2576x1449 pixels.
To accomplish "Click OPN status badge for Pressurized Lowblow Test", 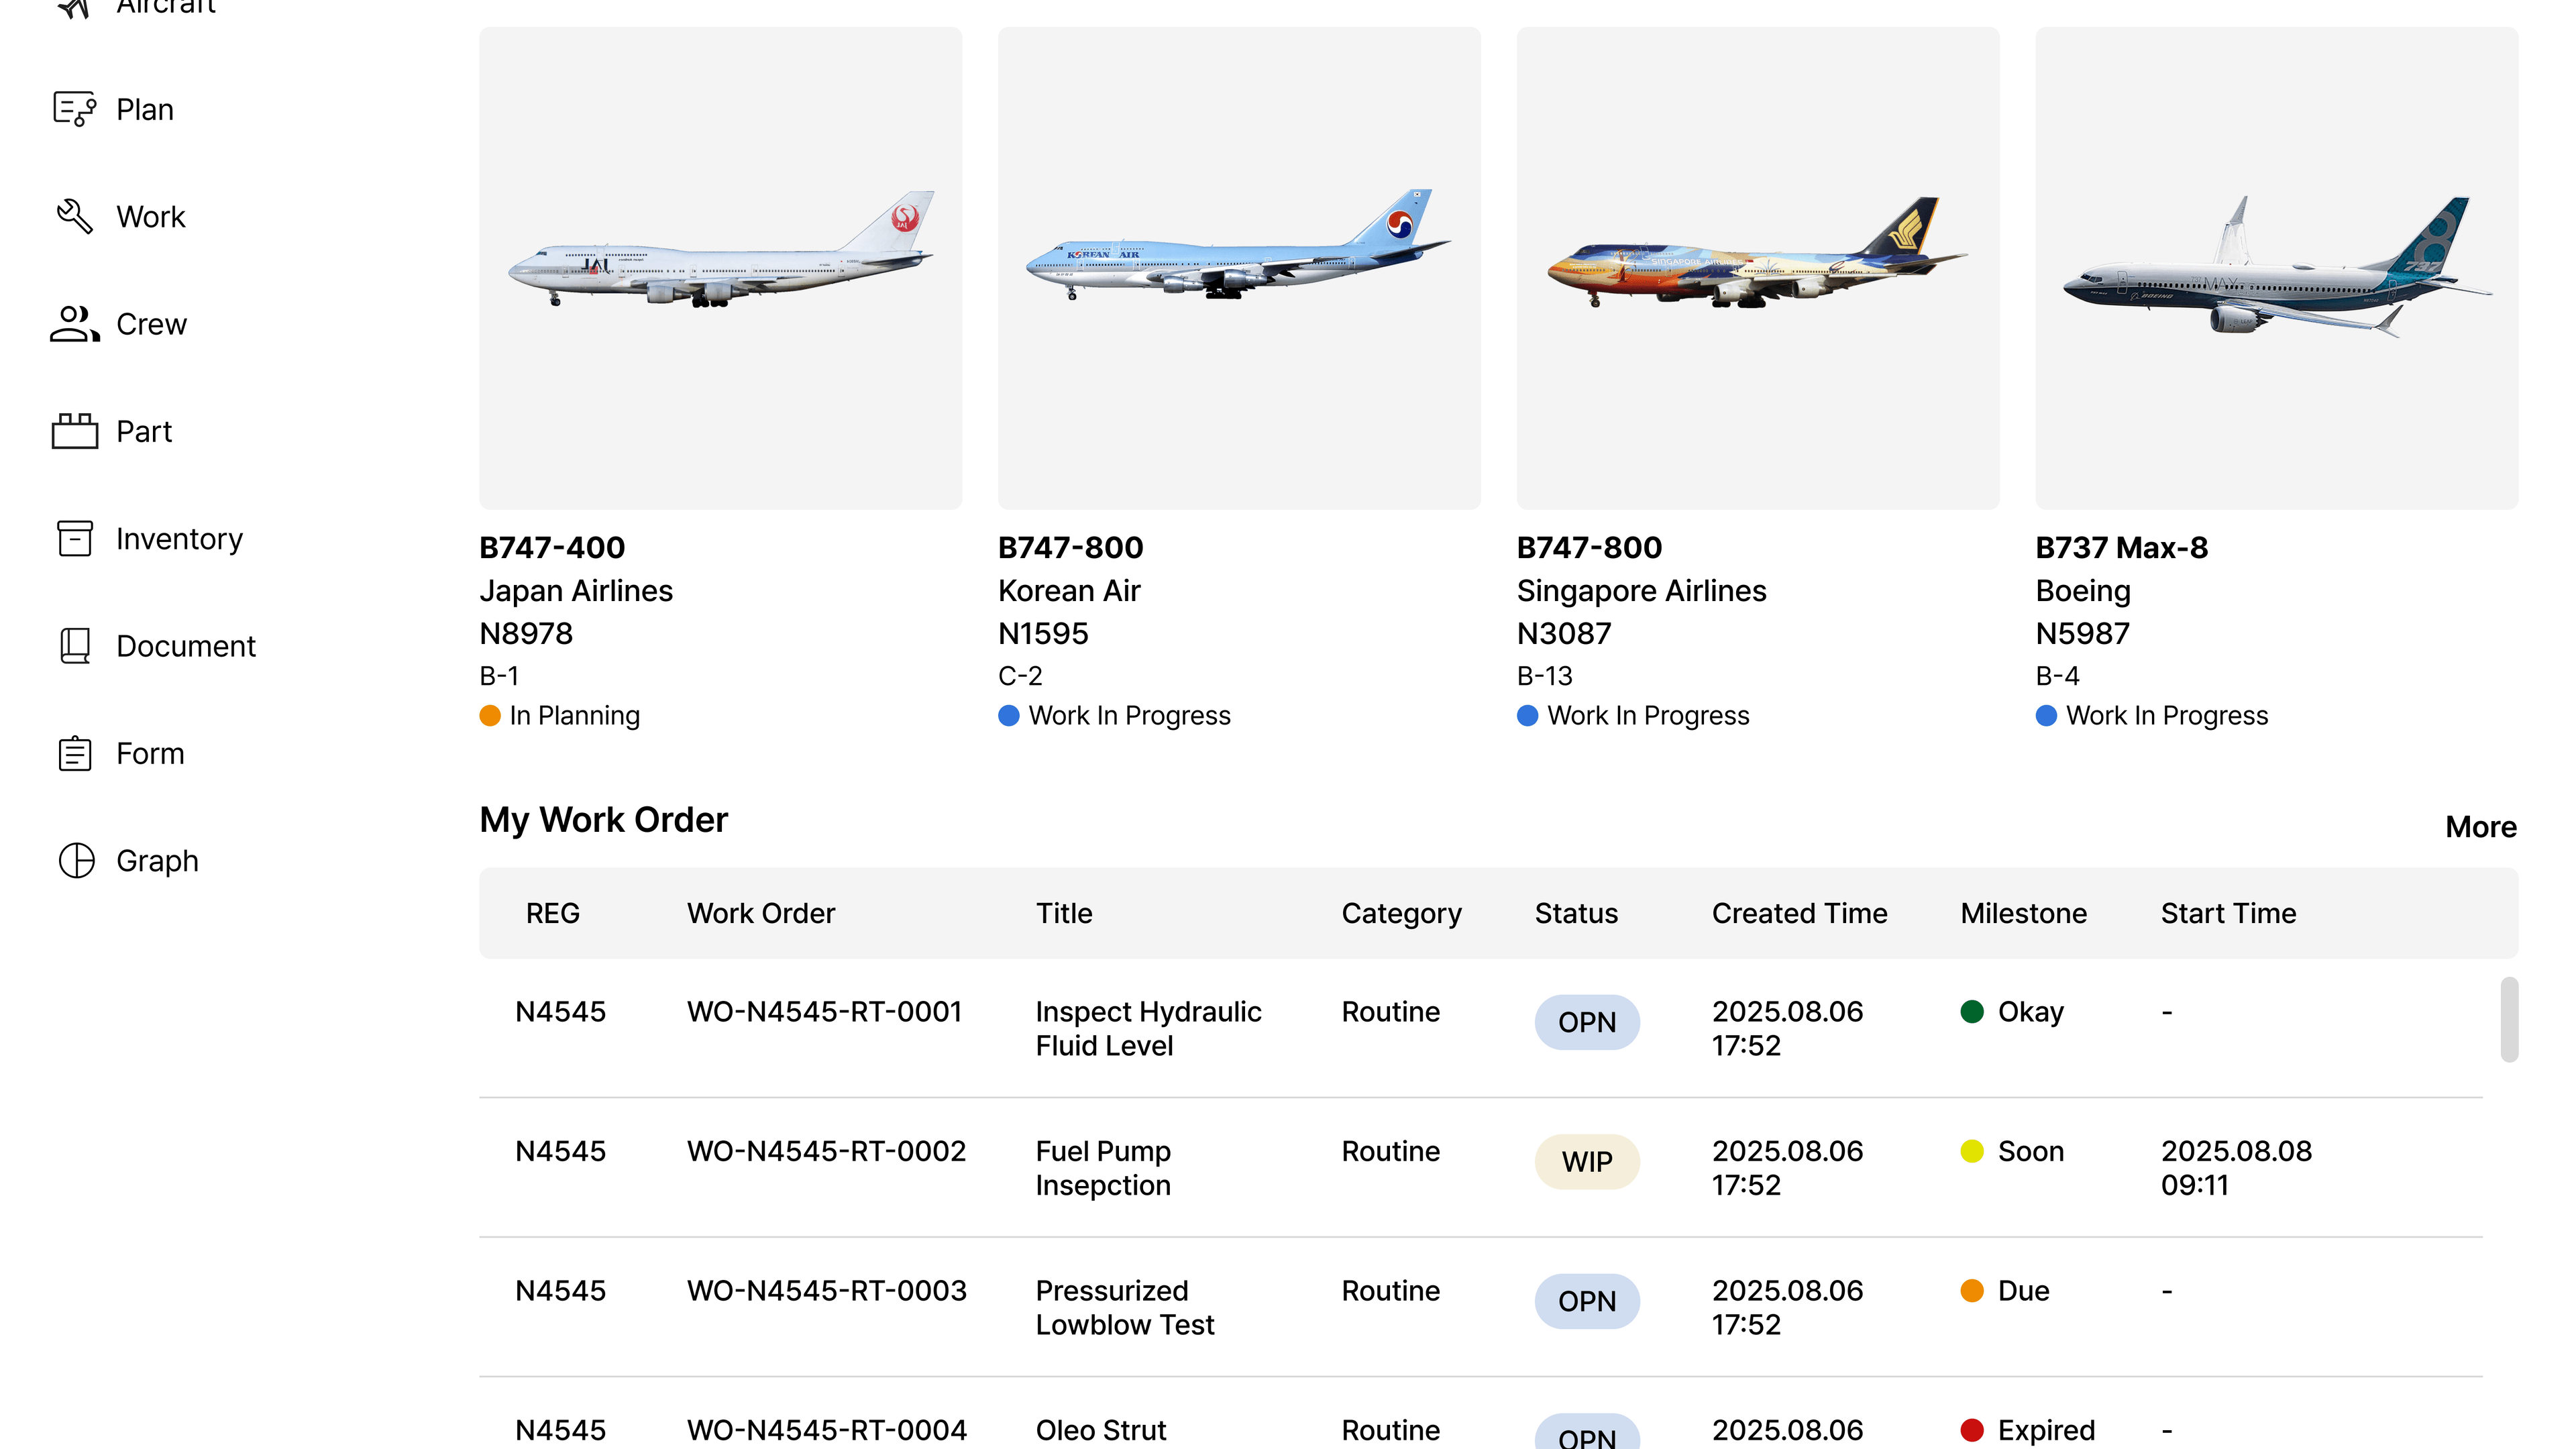I will coord(1587,1301).
